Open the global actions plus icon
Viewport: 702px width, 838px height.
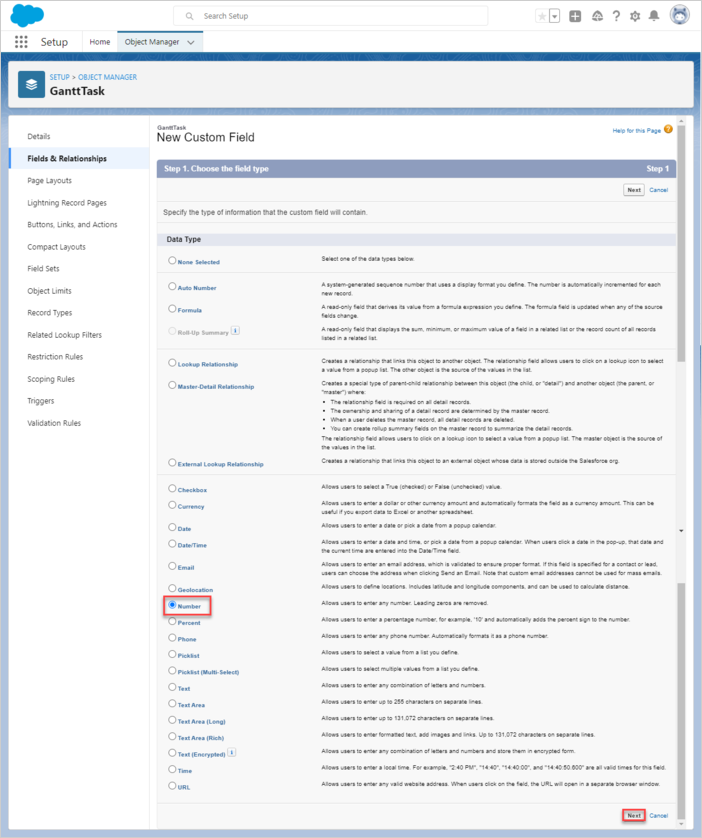[x=575, y=16]
